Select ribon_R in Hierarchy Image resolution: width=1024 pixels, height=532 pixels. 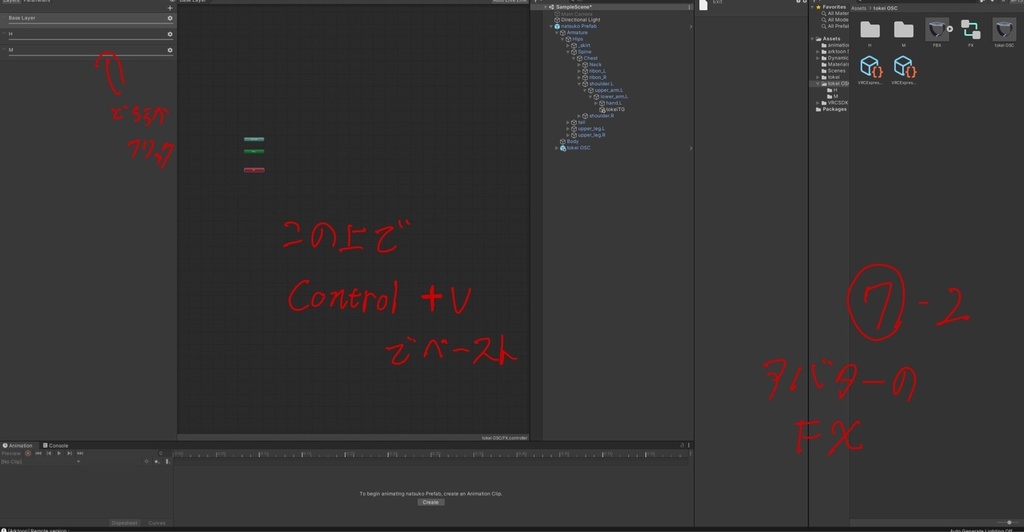(597, 78)
